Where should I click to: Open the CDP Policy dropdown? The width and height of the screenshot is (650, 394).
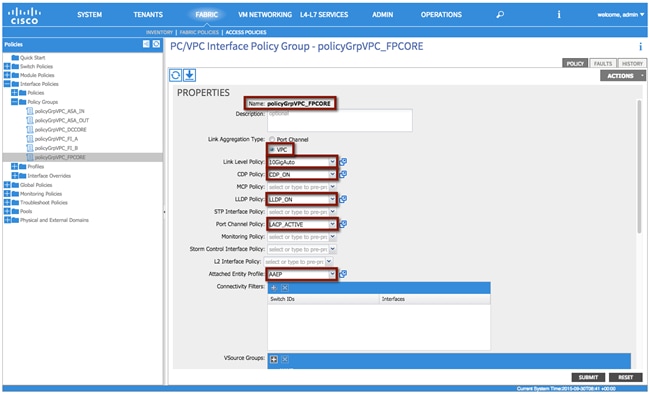332,174
